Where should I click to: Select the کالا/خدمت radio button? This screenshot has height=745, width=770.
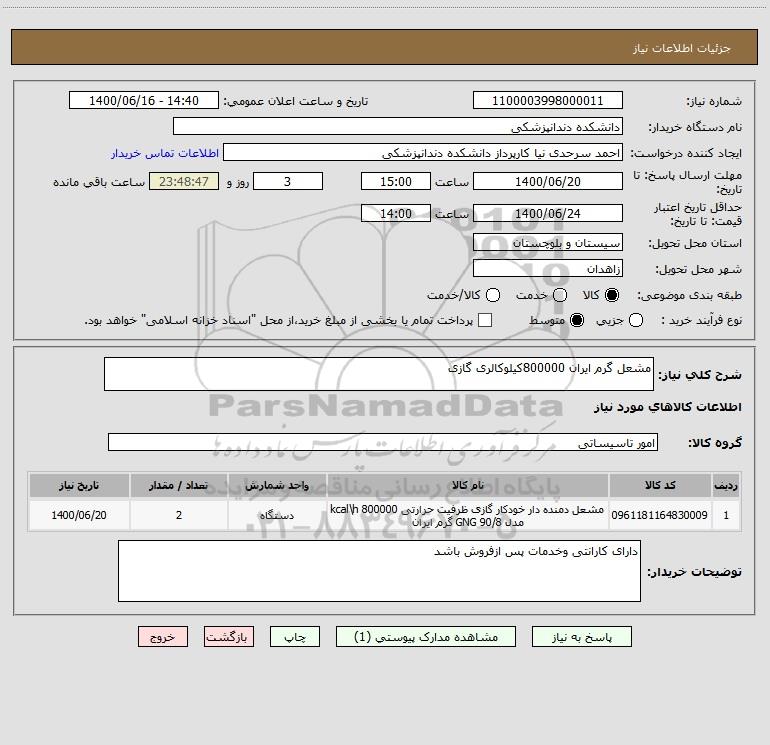coord(493,295)
